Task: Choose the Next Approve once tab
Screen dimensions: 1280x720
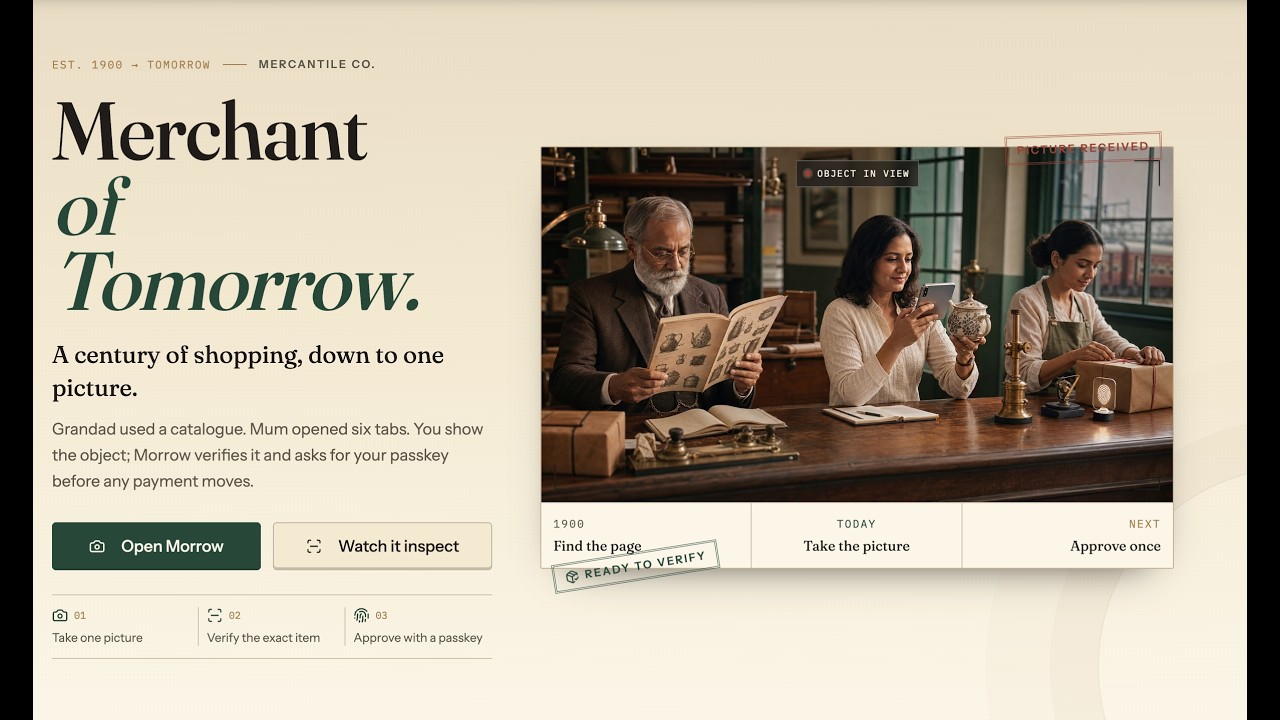Action: [1068, 535]
